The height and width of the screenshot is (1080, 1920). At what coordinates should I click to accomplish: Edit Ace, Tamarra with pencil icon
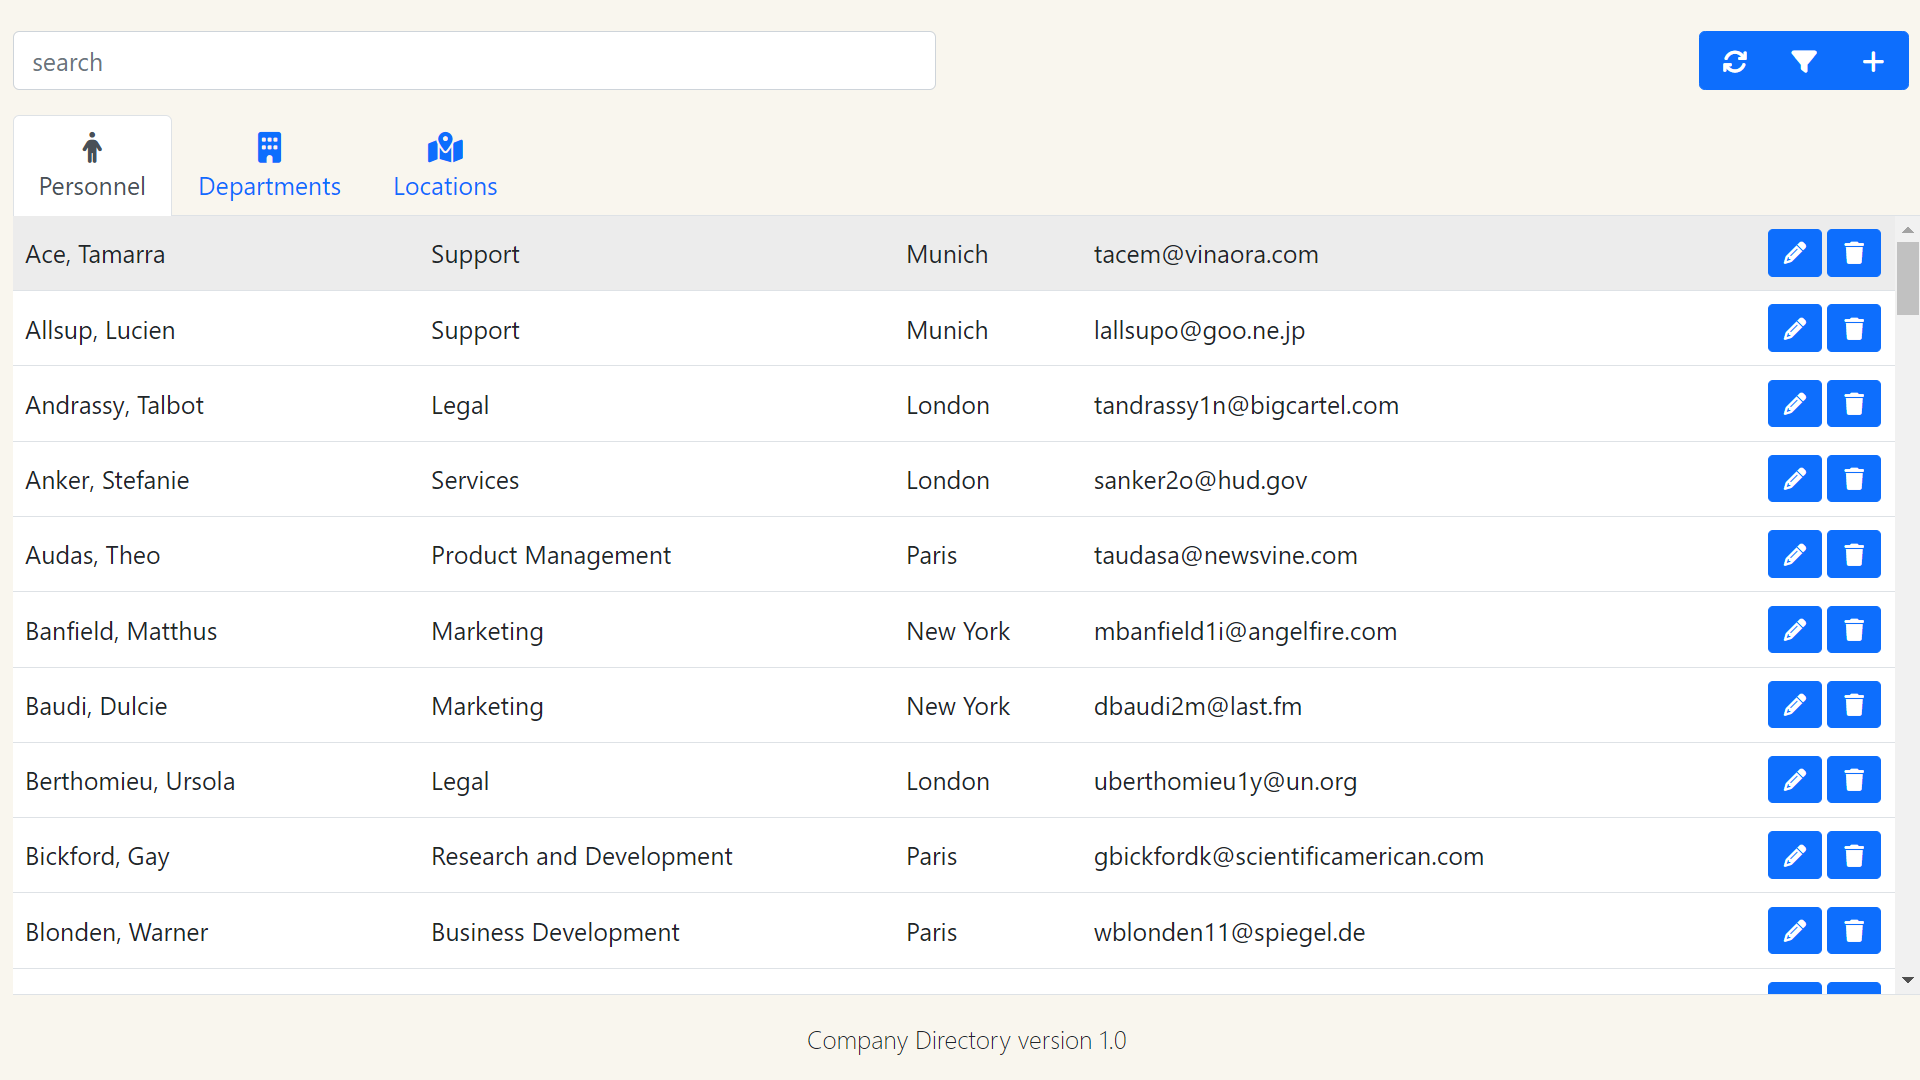(1794, 253)
